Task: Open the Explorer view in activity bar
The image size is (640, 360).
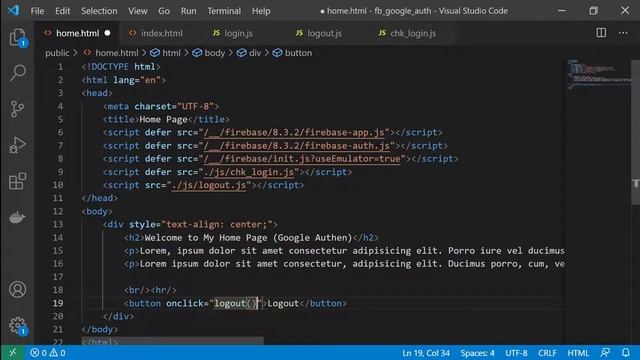Action: (x=17, y=38)
